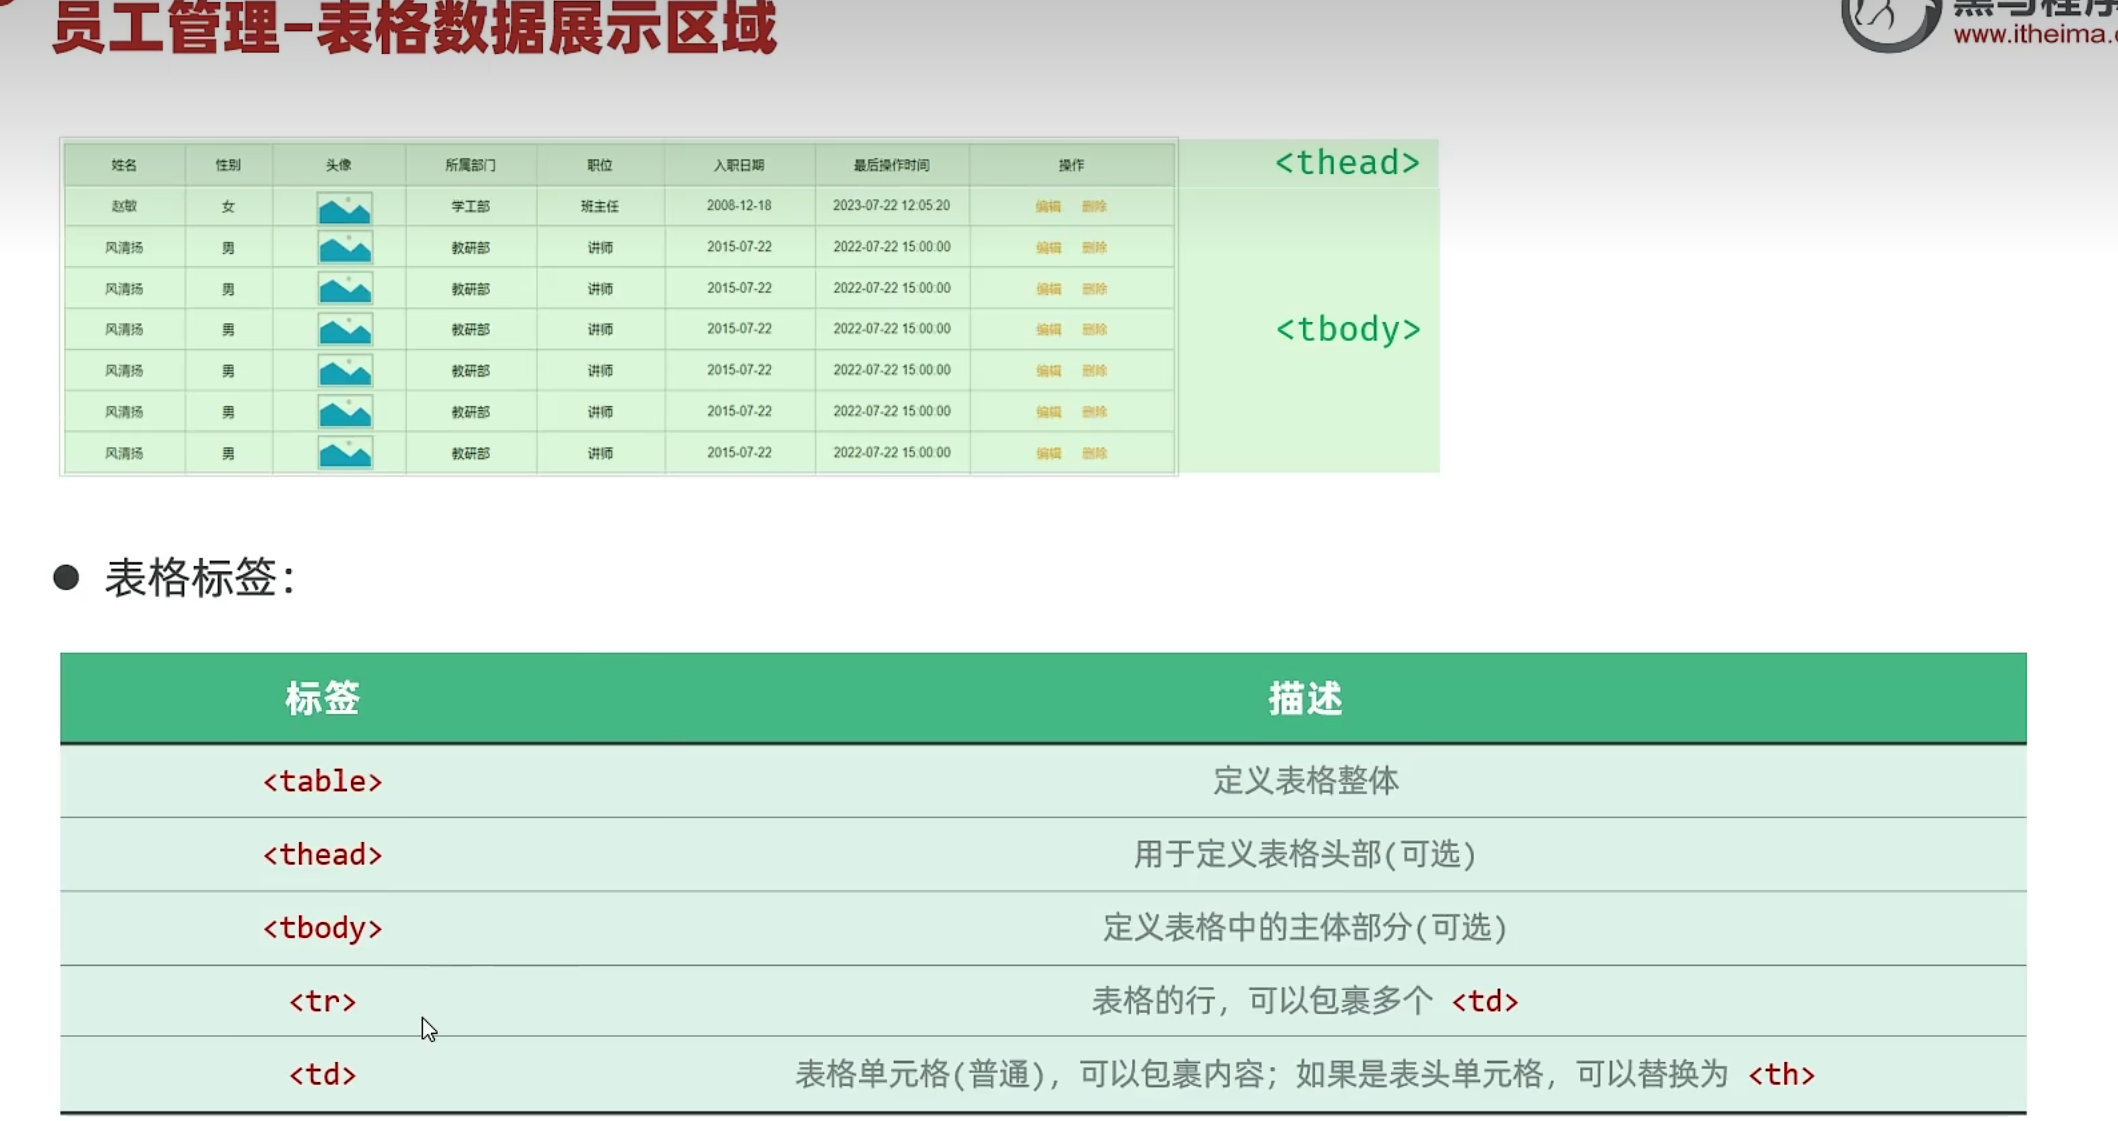
Task: Click the 姓名 column header
Action: coord(124,165)
